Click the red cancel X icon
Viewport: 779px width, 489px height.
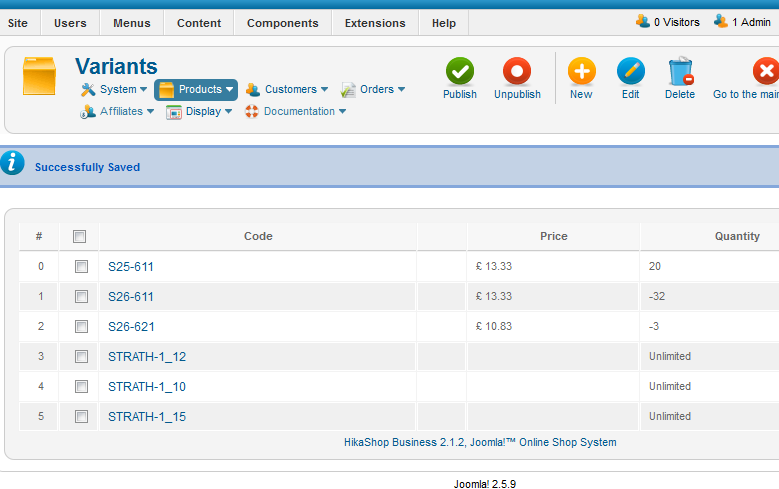766,71
